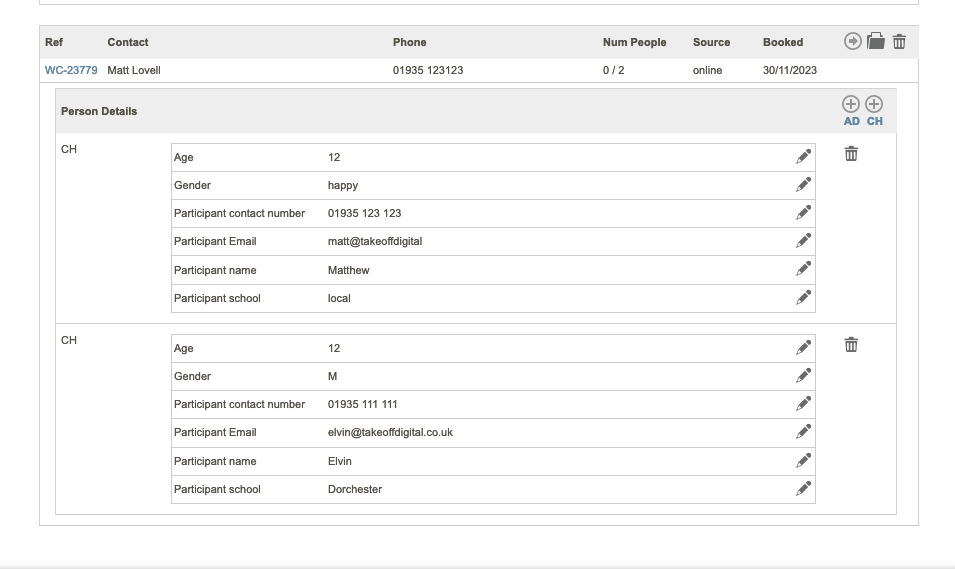Screen dimensions: 955x569
Task: Edit Matthew's participant name
Action: pos(803,270)
